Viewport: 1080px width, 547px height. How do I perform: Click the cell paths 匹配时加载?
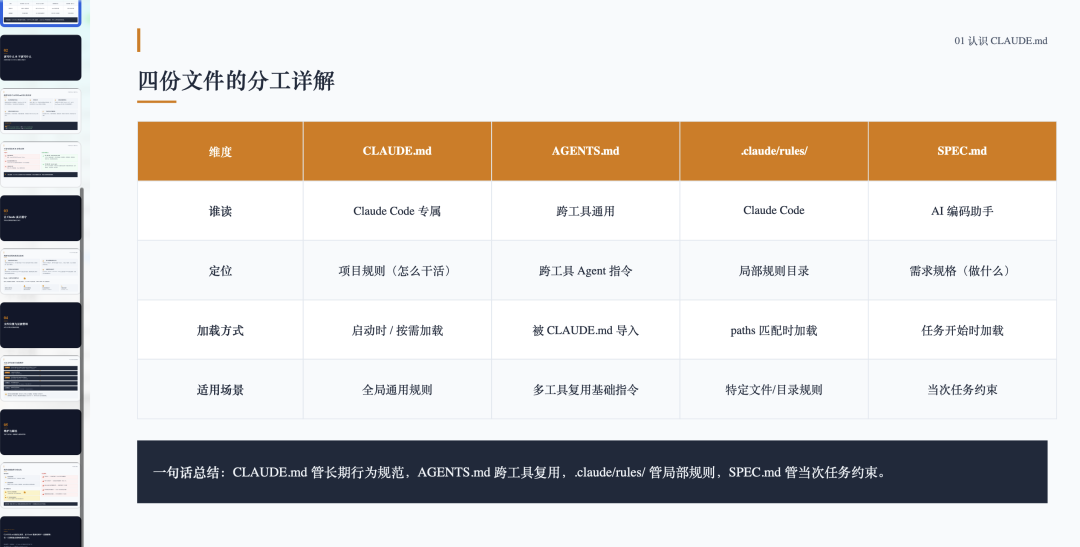pos(774,331)
